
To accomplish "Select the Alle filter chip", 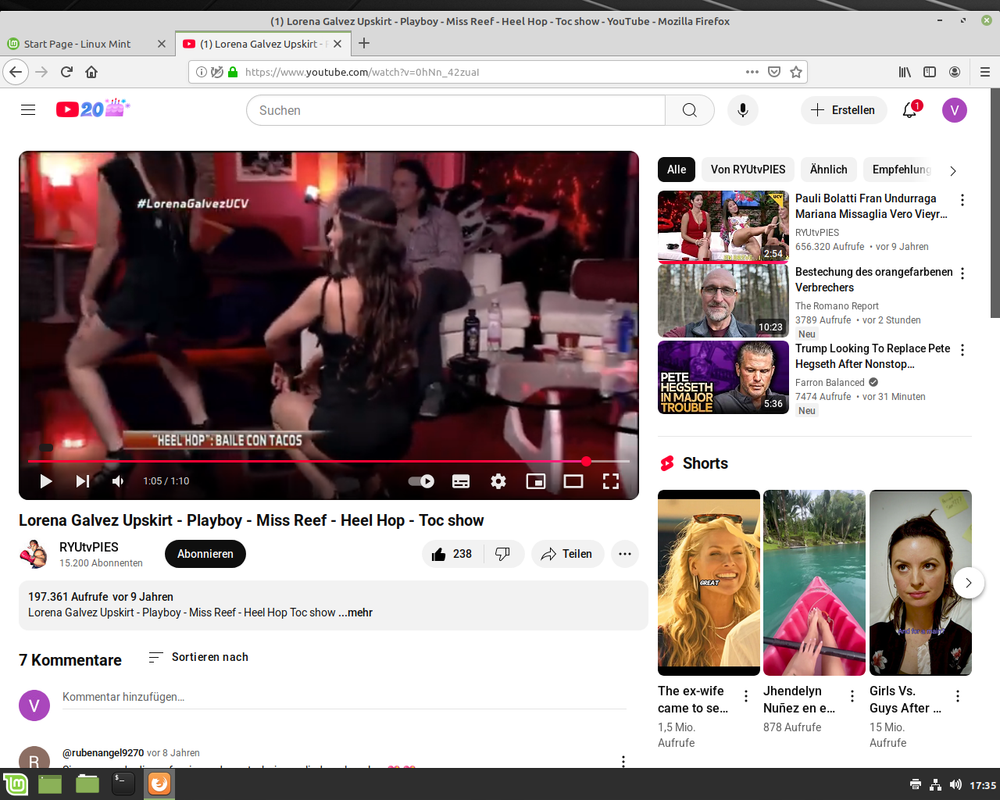I will coord(676,170).
